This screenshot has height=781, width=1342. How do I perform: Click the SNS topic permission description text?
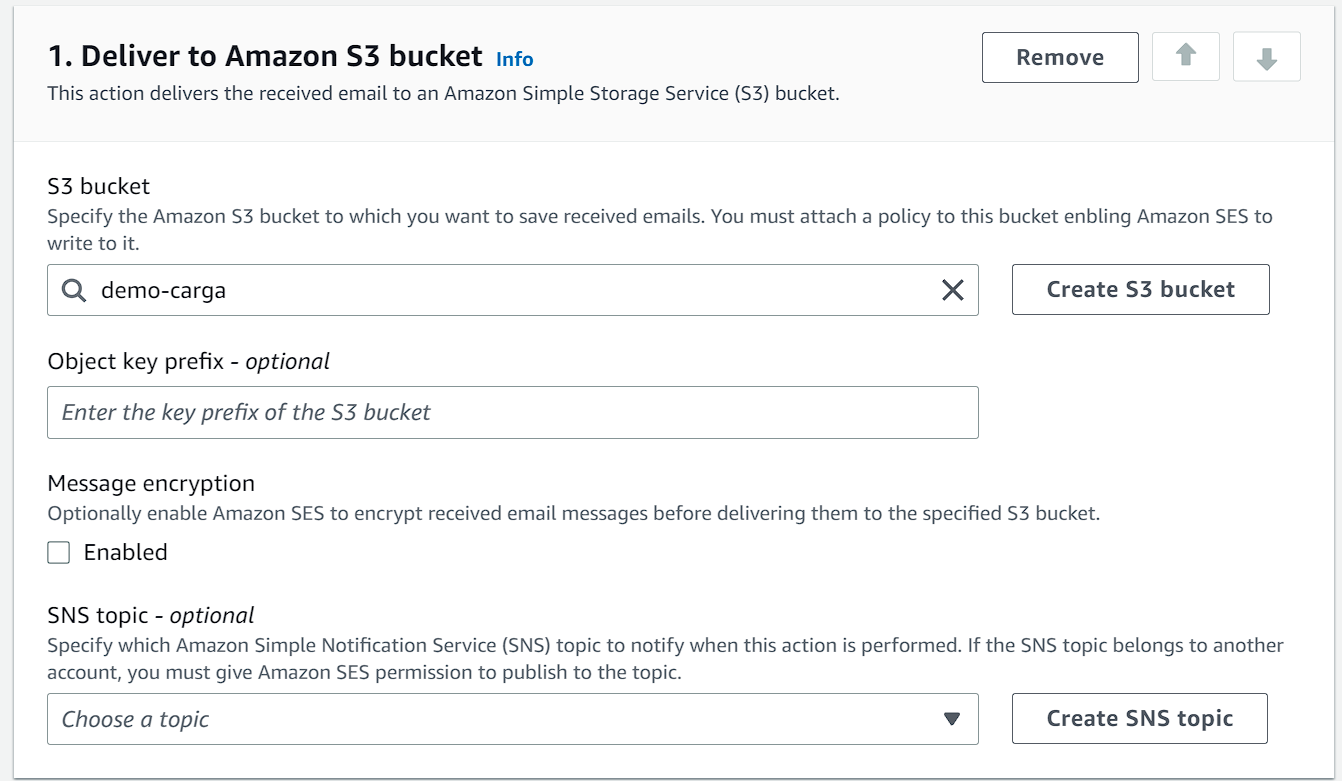click(x=665, y=659)
